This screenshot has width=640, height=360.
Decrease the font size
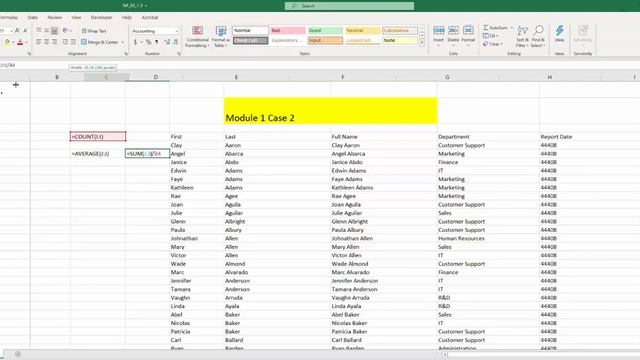click(x=25, y=31)
